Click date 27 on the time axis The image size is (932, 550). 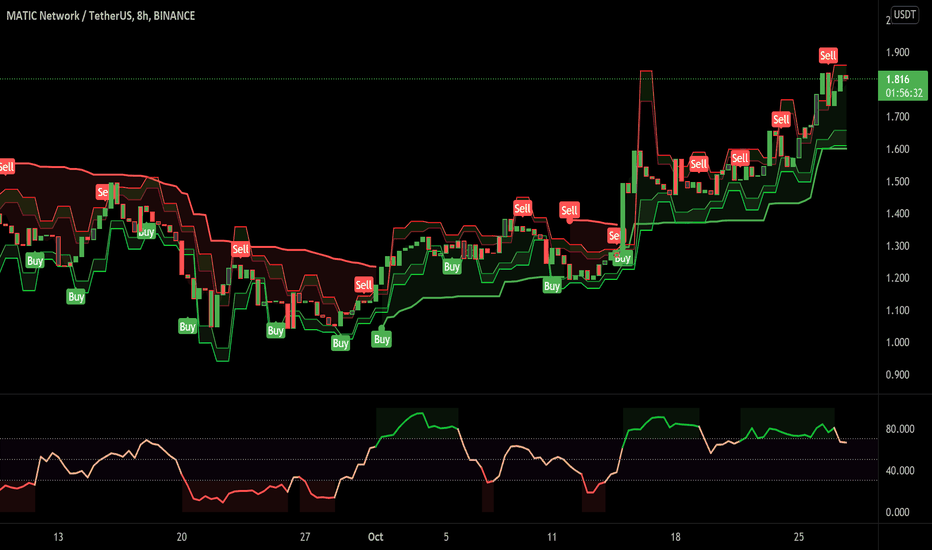point(305,537)
